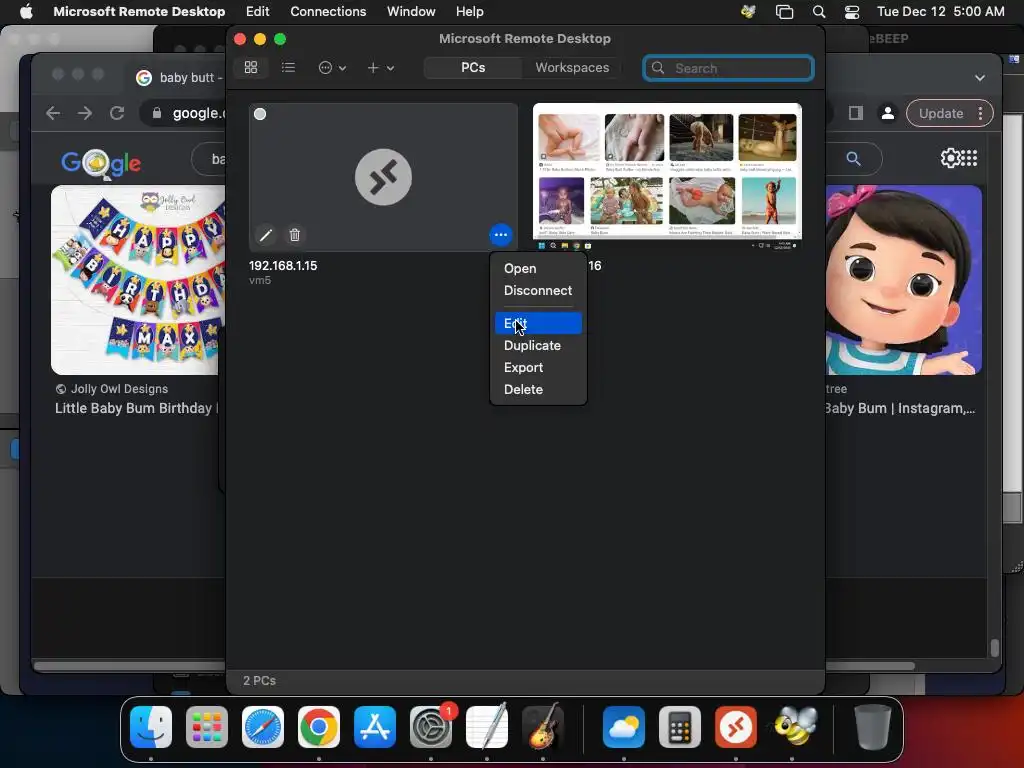The image size is (1024, 768).
Task: Open the Window menu in the menu bar
Action: coord(411,12)
